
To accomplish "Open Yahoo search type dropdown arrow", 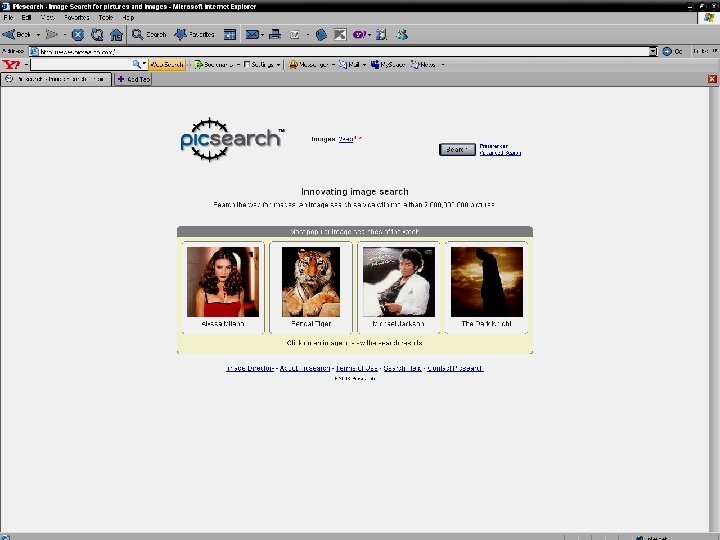I will point(144,64).
